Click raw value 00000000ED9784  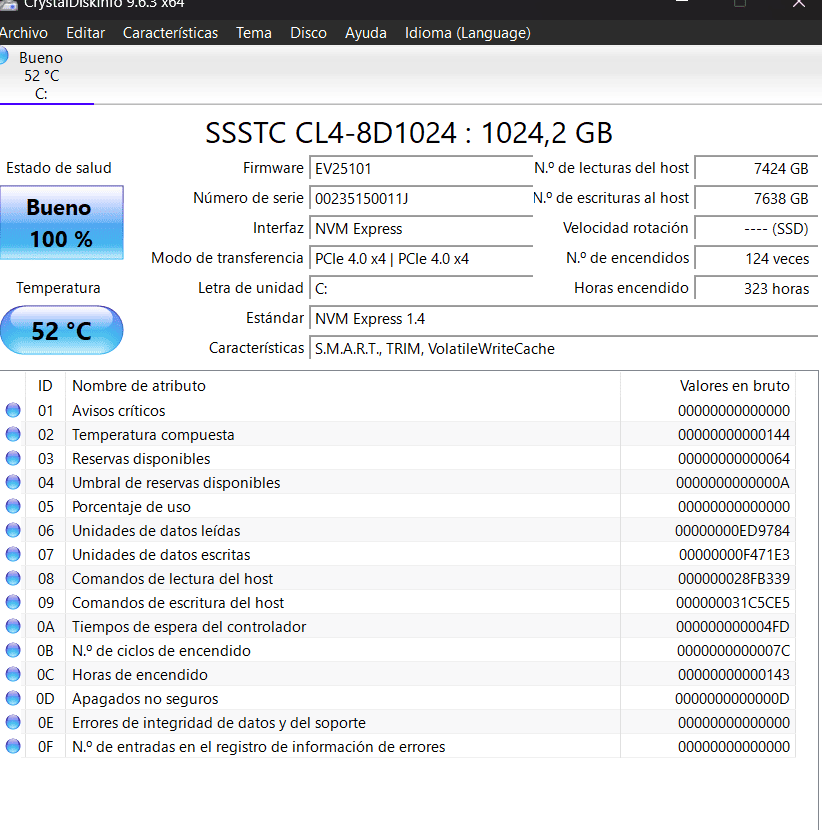[x=732, y=530]
